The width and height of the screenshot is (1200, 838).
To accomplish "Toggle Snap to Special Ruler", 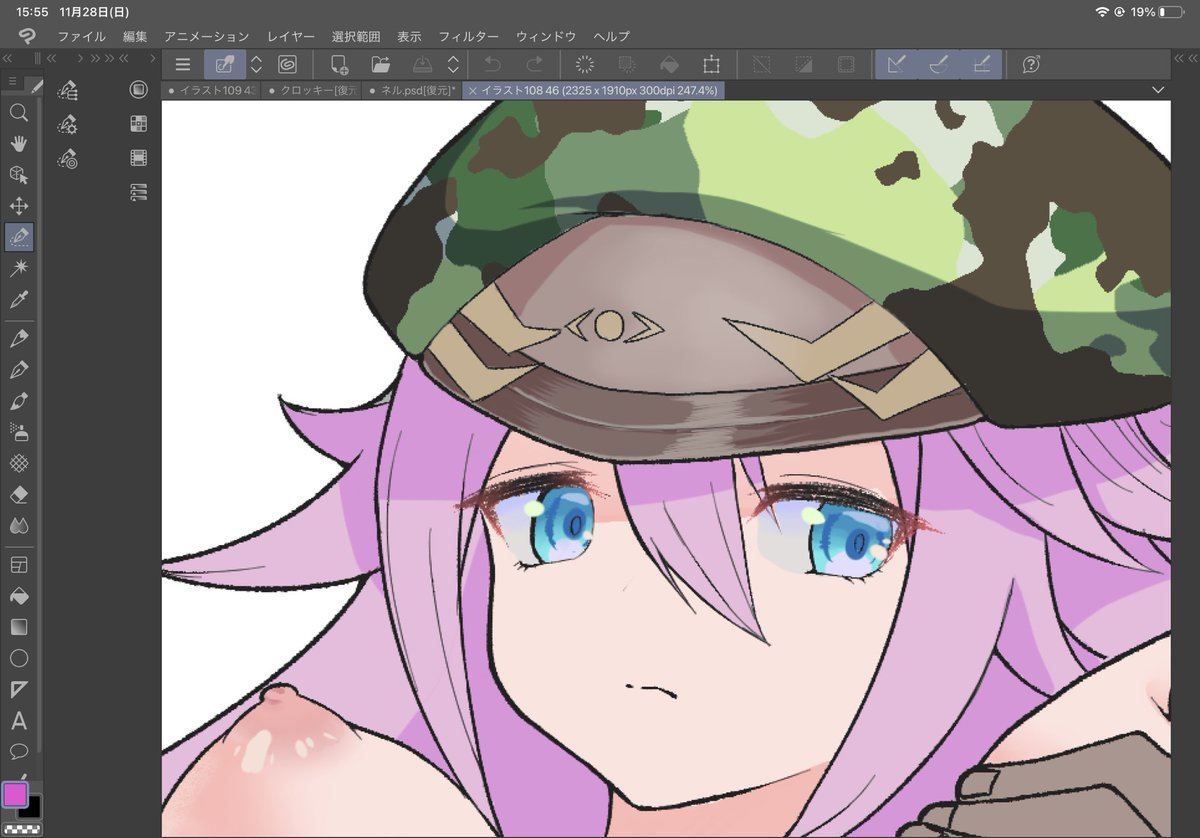I will coord(939,65).
